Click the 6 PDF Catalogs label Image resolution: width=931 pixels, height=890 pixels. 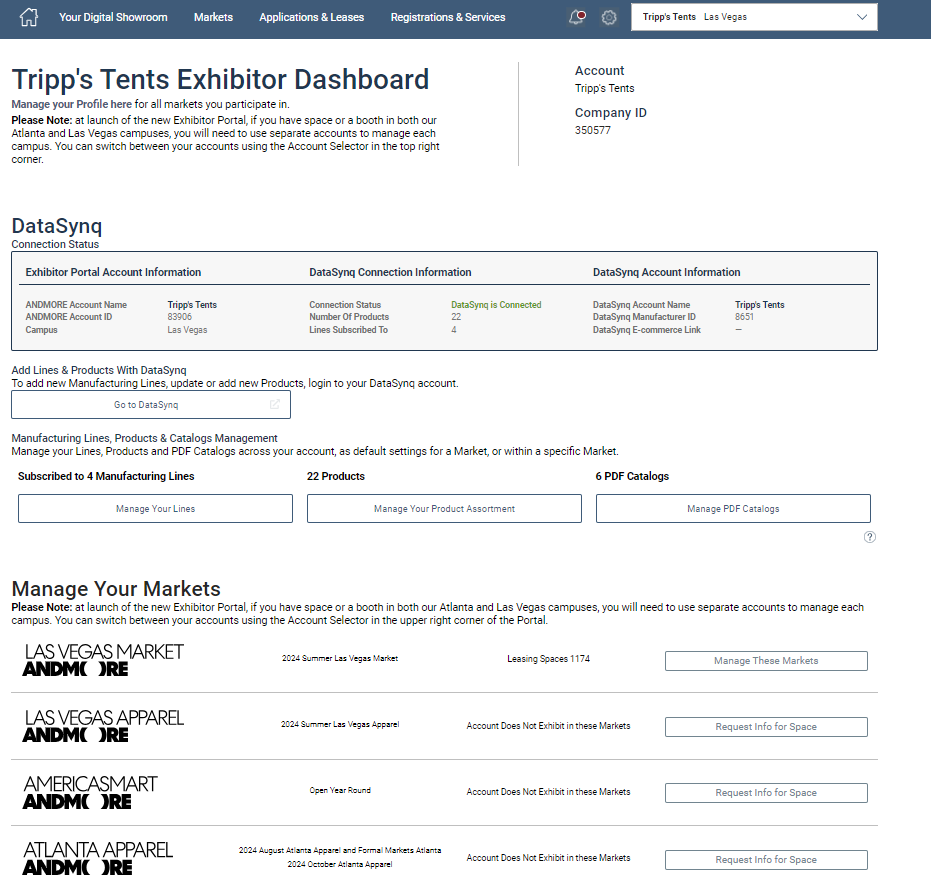click(632, 476)
